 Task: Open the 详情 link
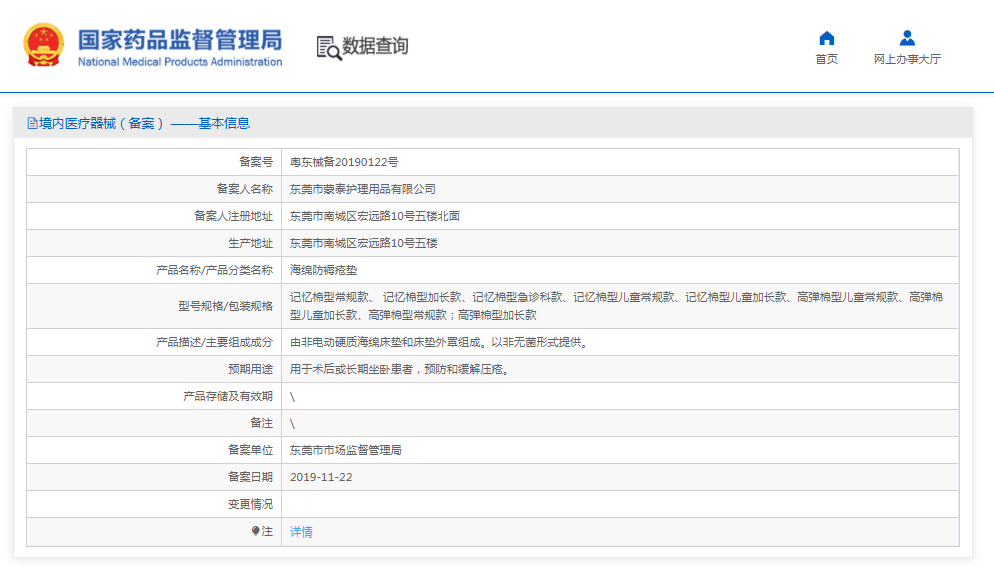301,532
